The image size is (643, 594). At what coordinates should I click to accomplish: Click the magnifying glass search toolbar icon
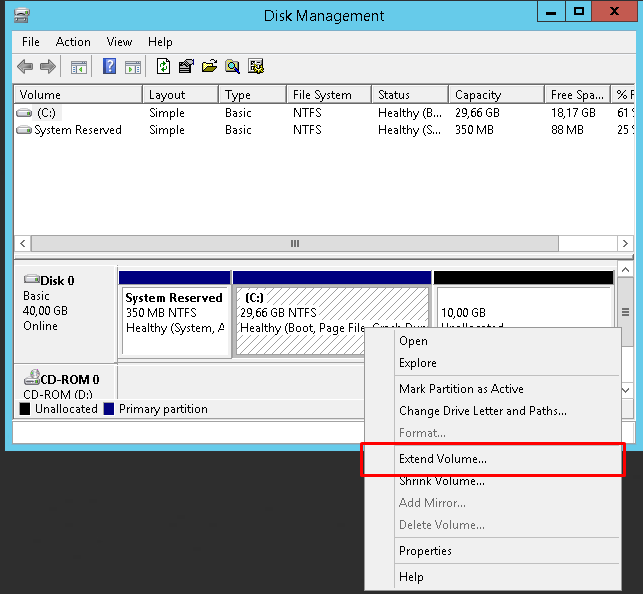tap(233, 66)
